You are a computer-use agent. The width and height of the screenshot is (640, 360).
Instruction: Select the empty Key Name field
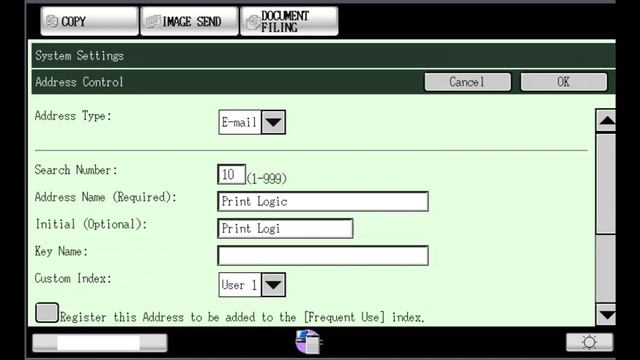[323, 256]
